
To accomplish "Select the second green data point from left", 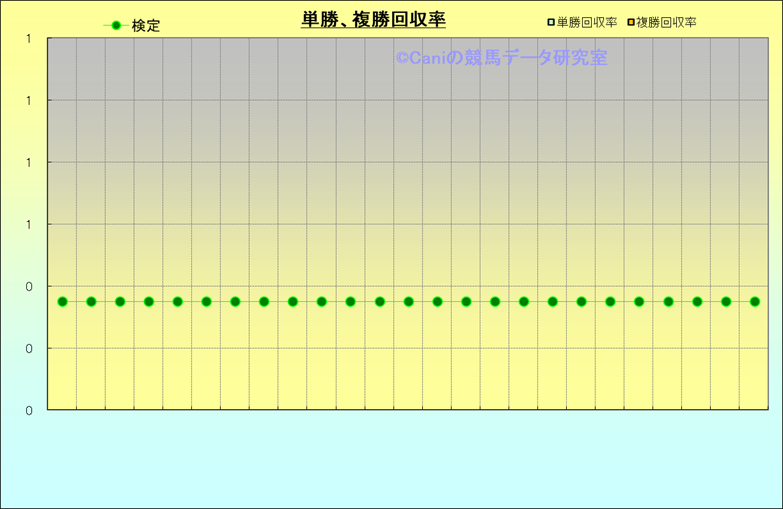I will pos(91,301).
